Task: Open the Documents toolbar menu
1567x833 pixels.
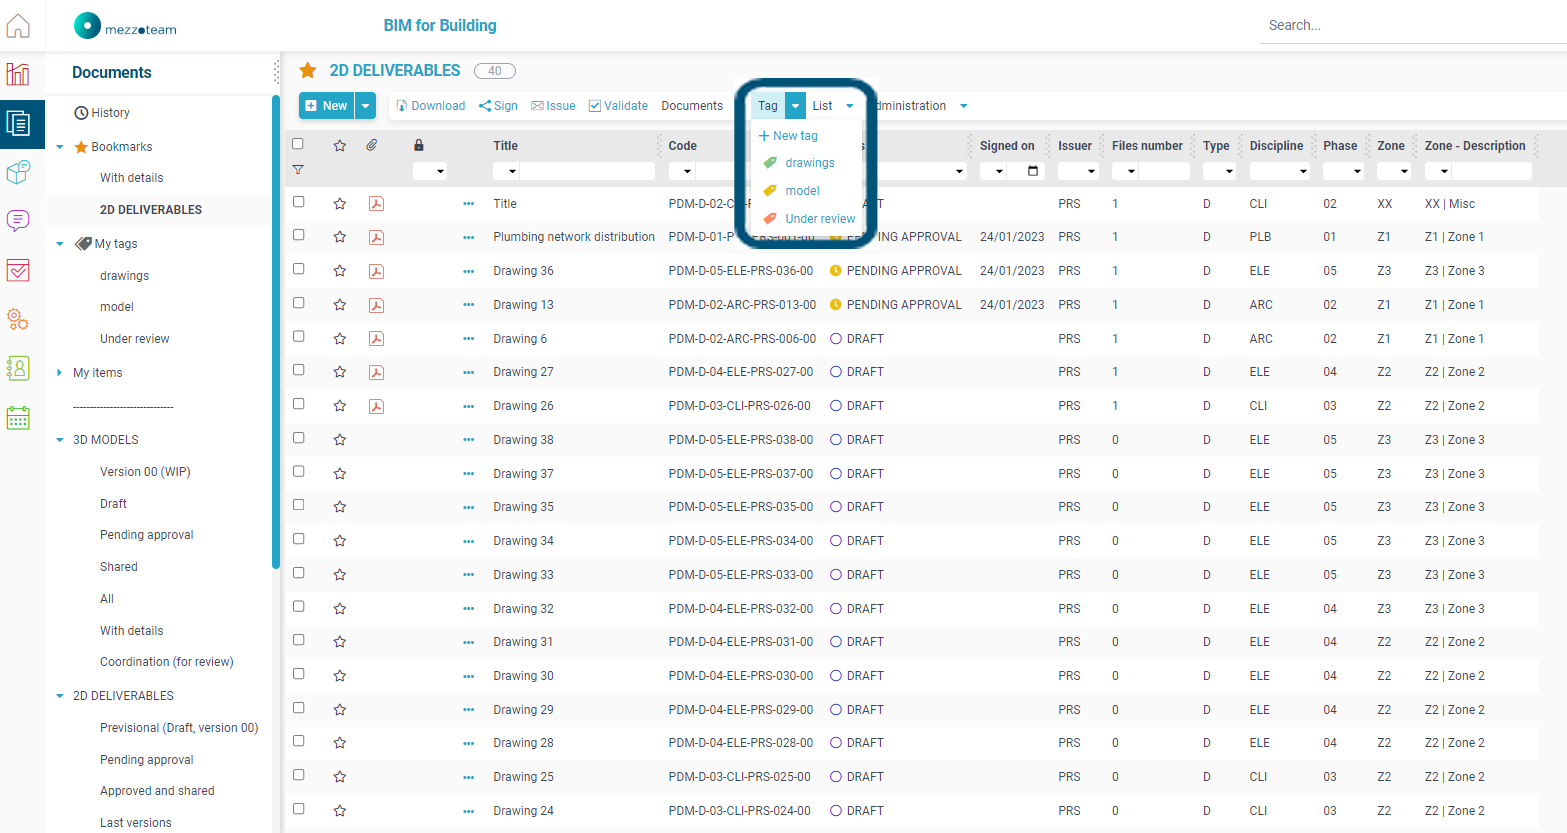Action: point(692,106)
